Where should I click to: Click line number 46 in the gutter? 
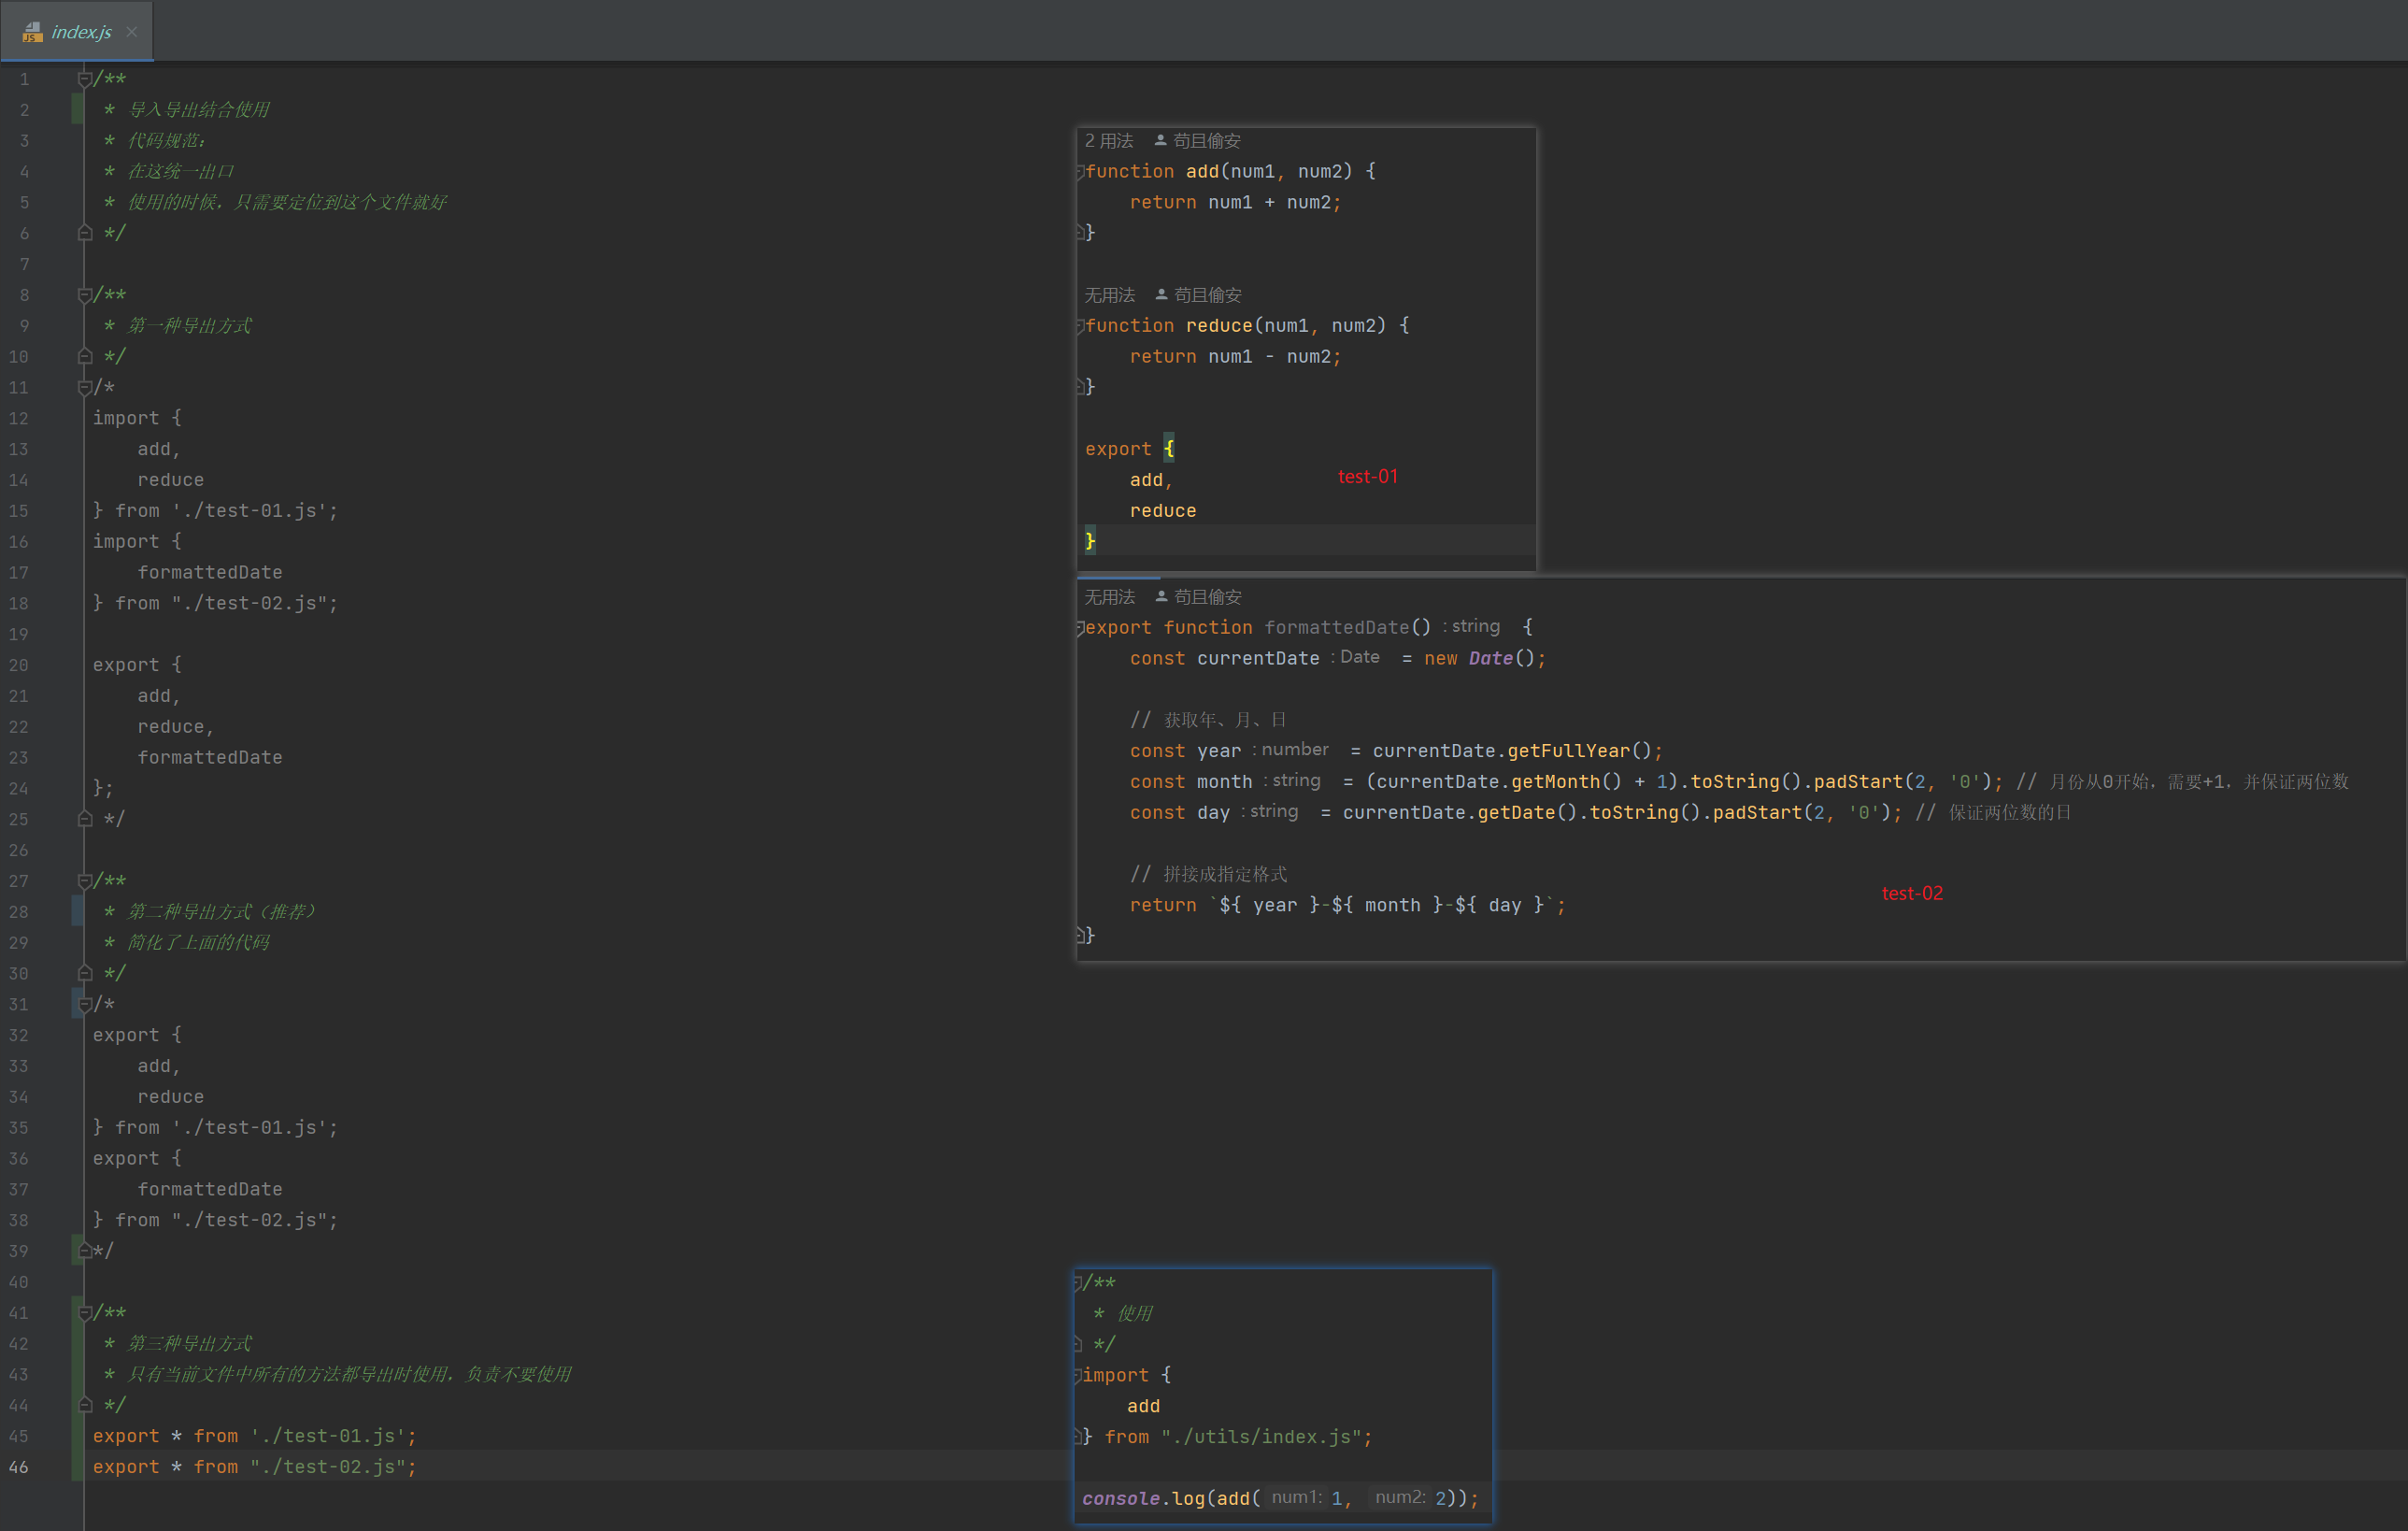click(x=19, y=1467)
